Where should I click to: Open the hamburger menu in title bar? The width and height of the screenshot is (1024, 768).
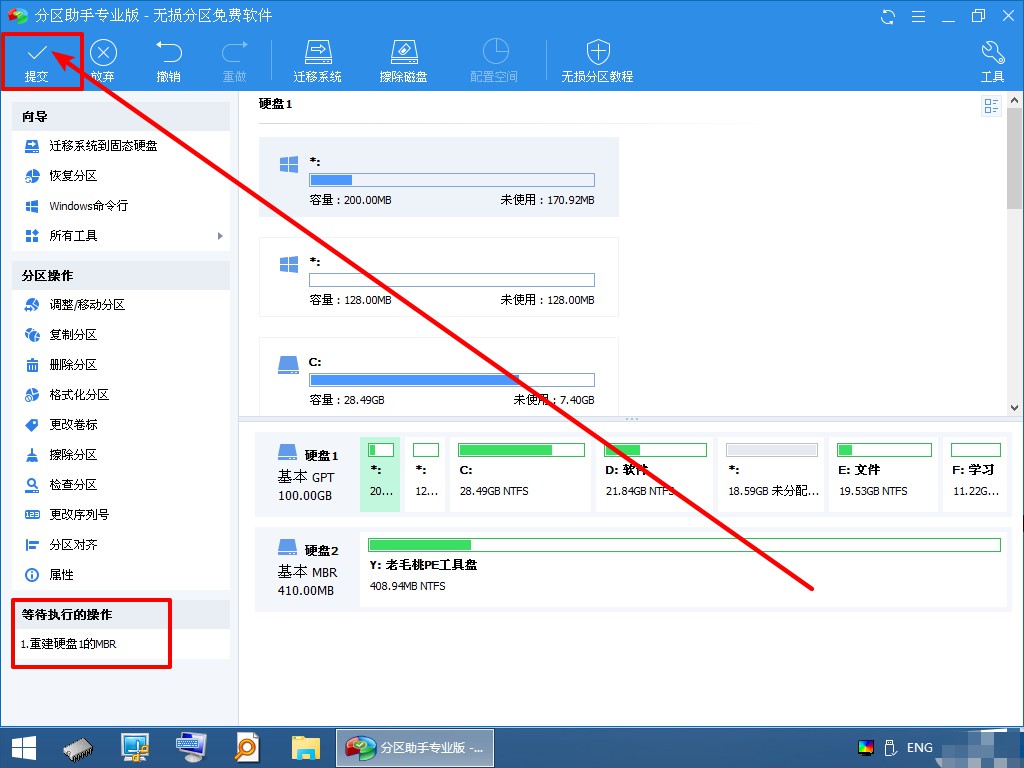918,16
